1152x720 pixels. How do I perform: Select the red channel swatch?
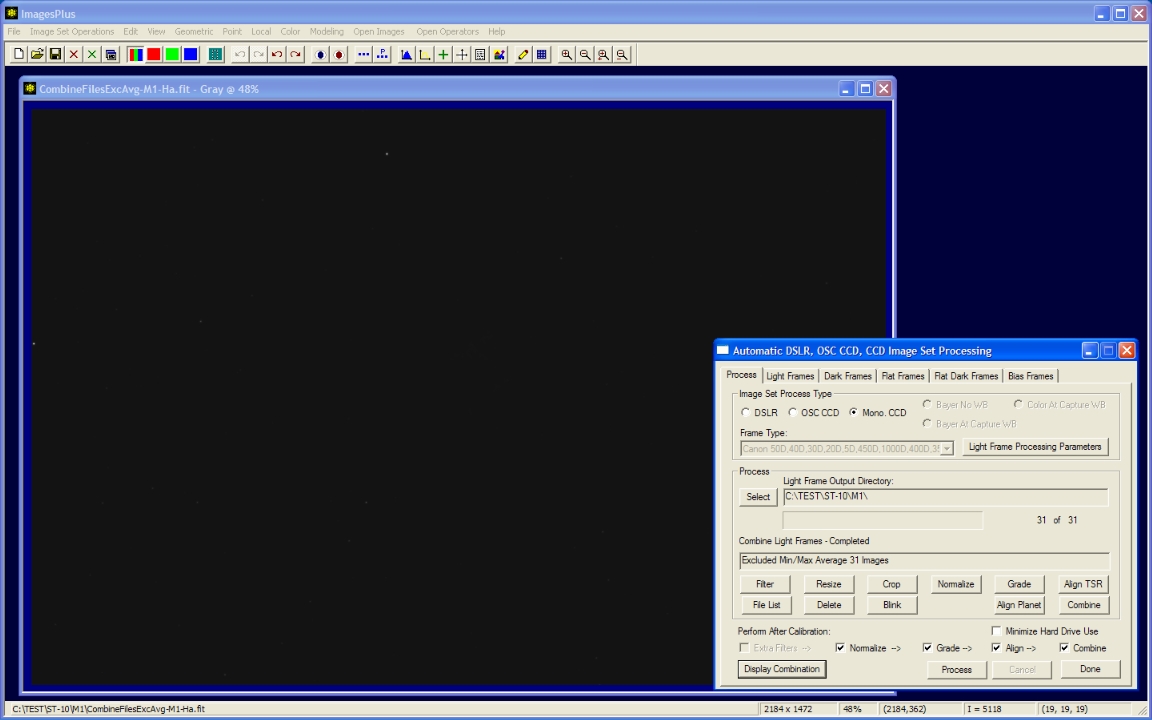154,54
